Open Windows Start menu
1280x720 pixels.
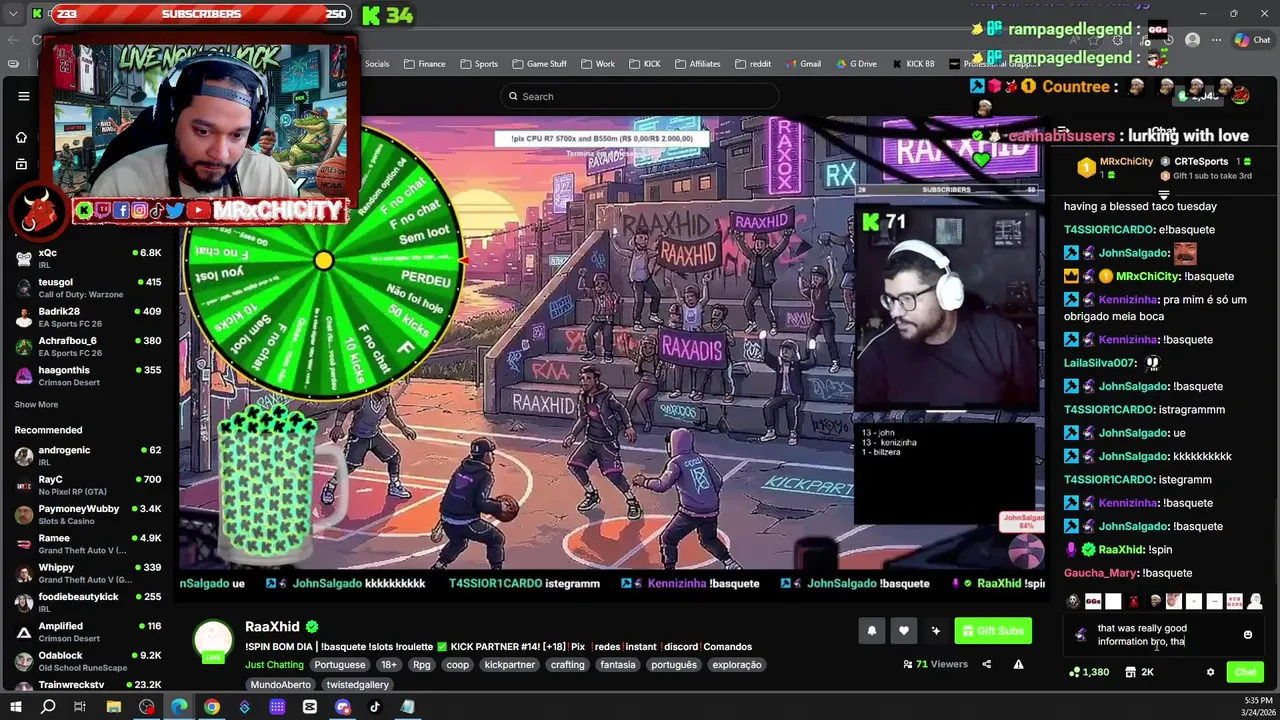[17, 707]
